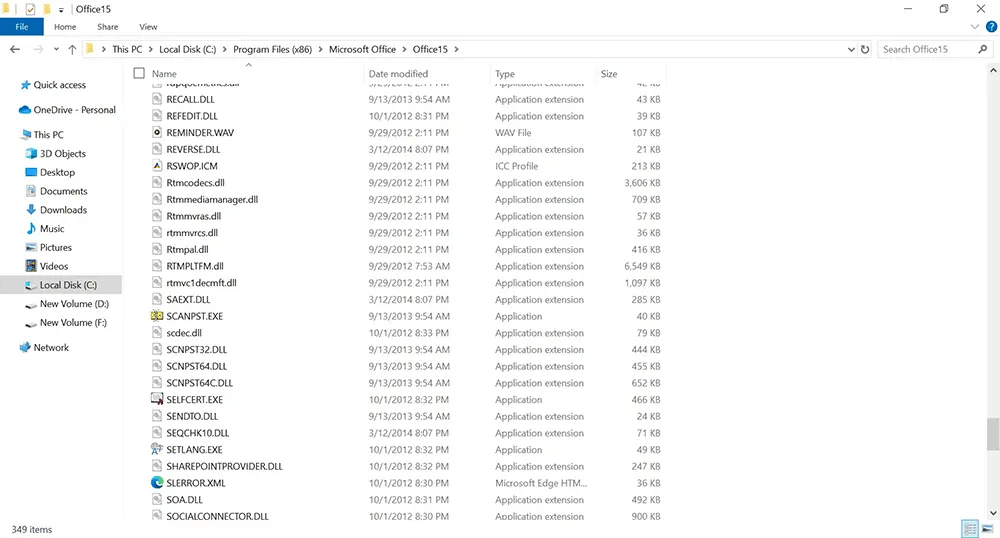
Task: Navigate to Microsoft Office in breadcrumb
Action: tap(362, 49)
